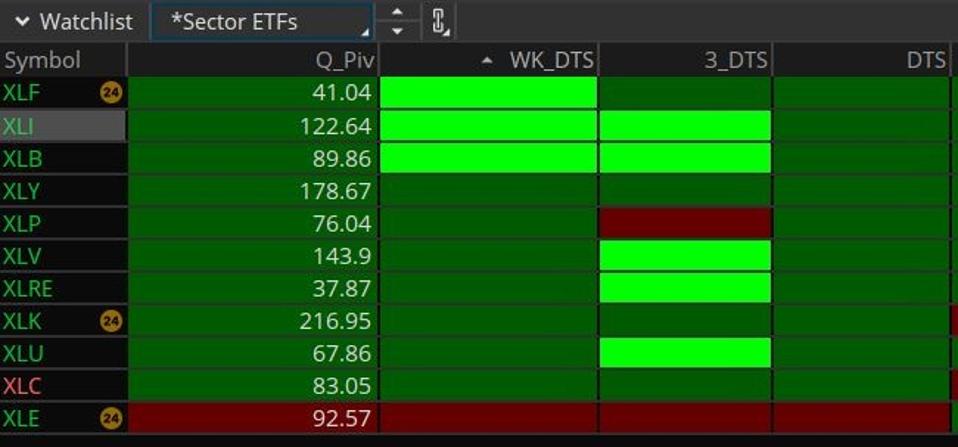Screen dimensions: 958x447
Task: Step to previous watchlist with up arrow
Action: click(x=398, y=12)
